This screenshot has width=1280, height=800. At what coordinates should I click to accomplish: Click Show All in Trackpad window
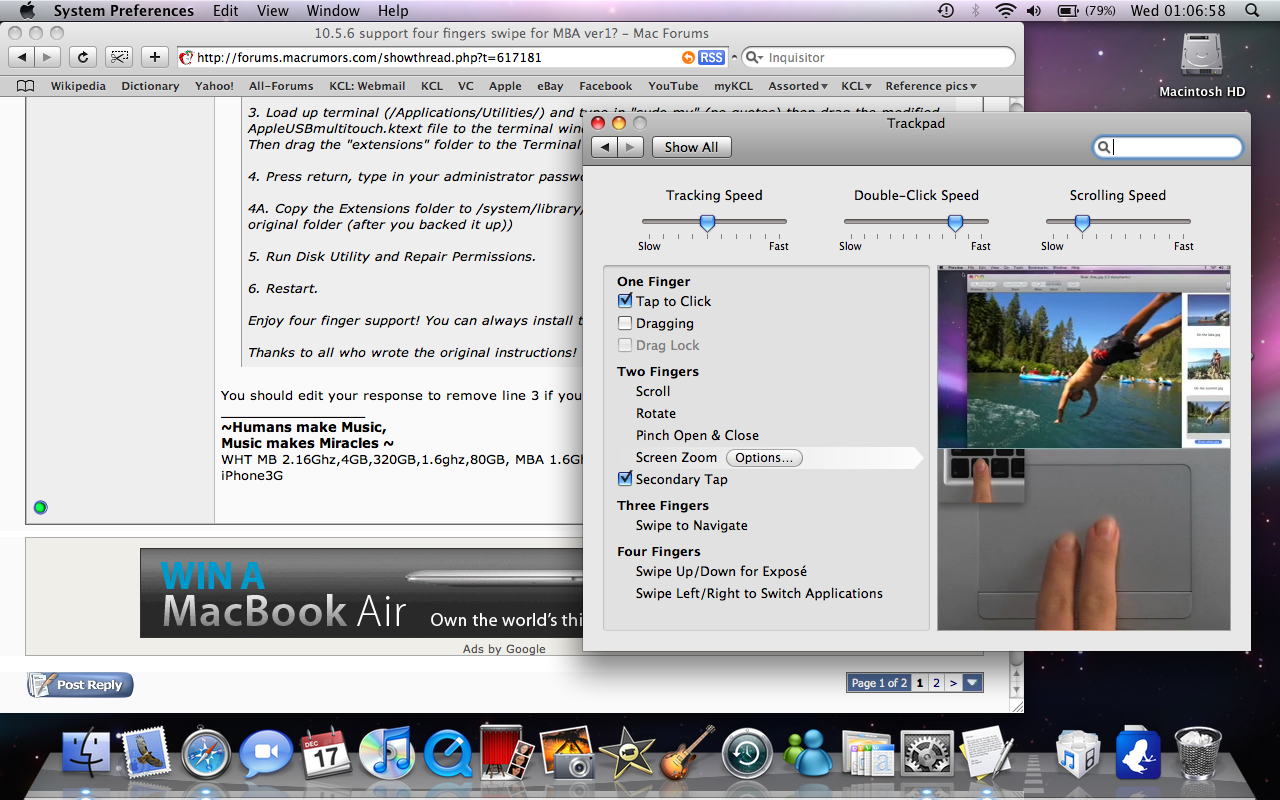[x=692, y=147]
